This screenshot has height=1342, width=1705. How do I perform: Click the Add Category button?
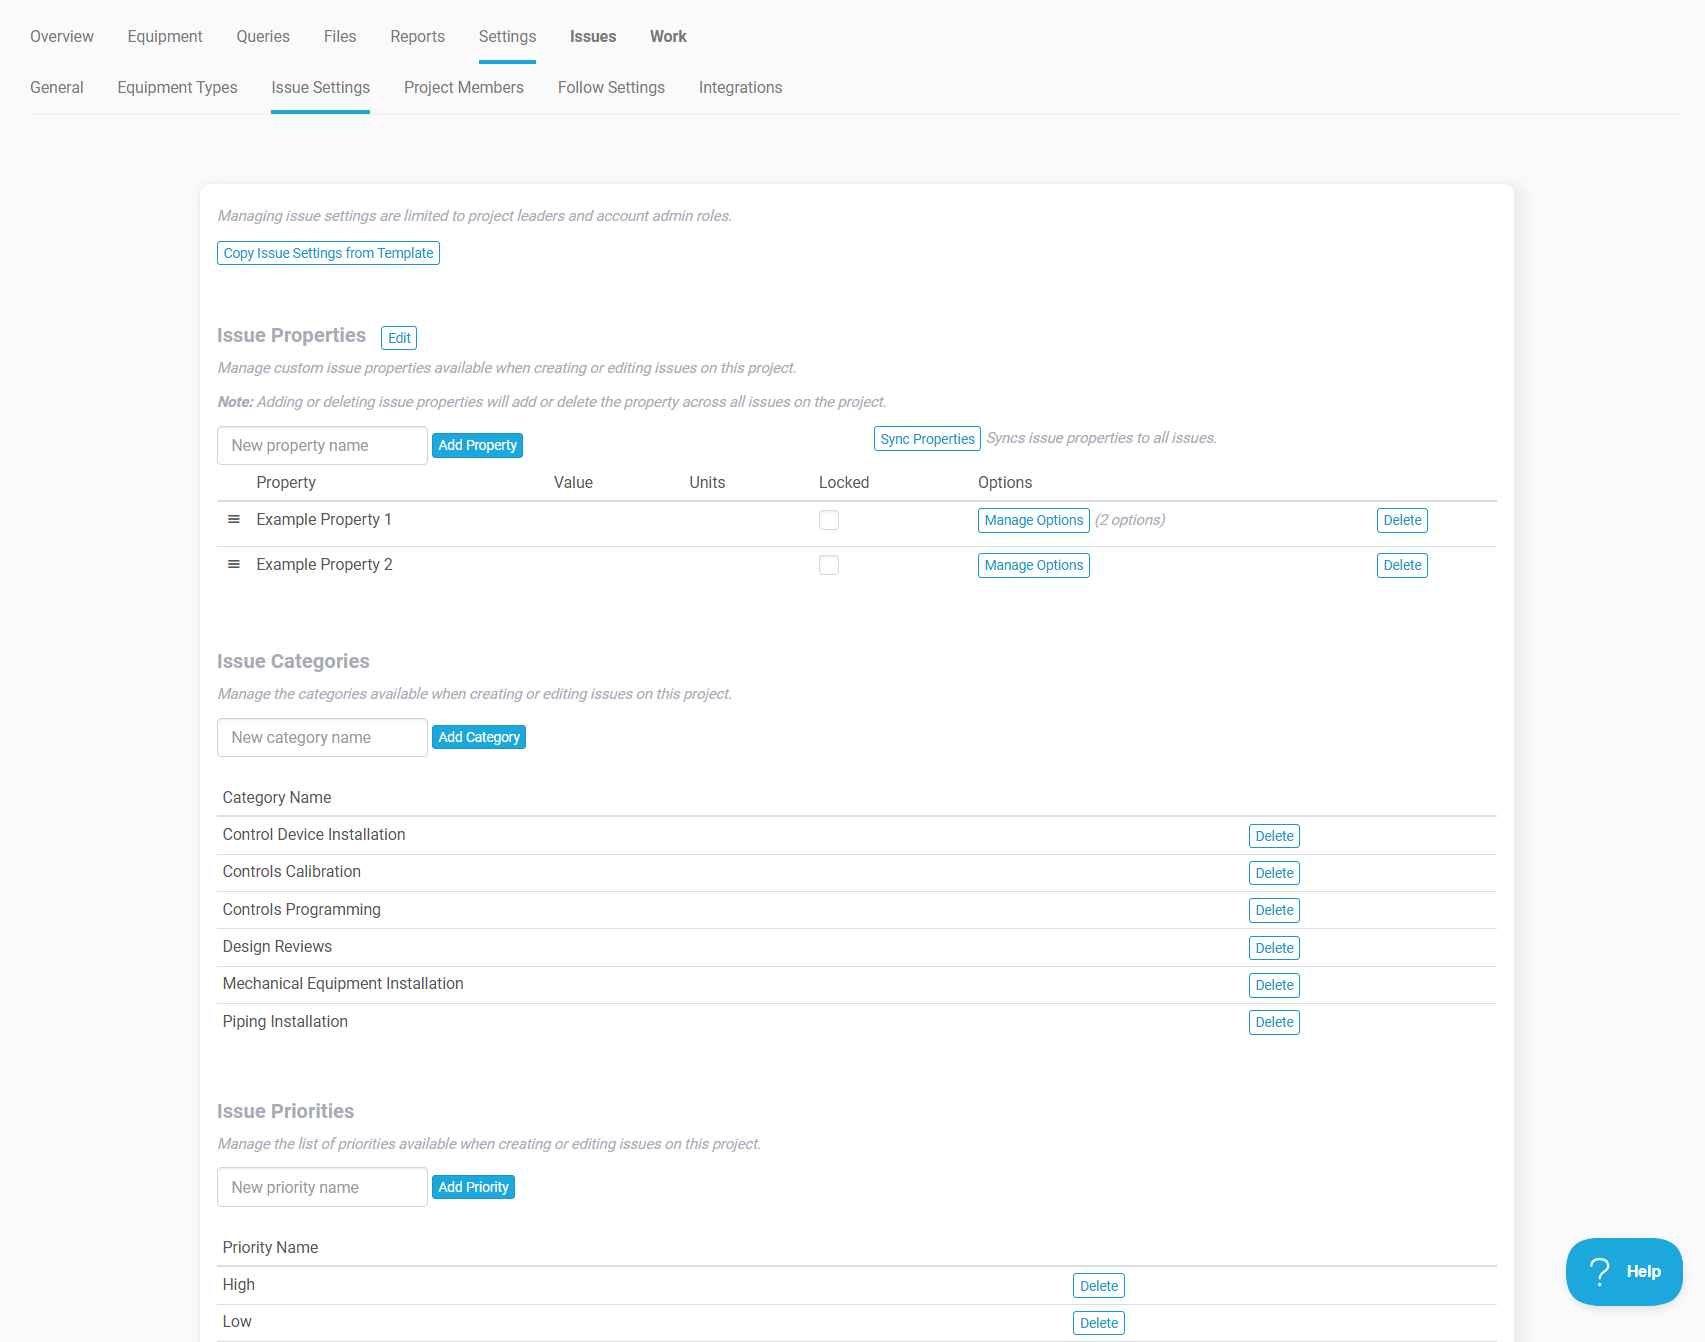click(479, 737)
